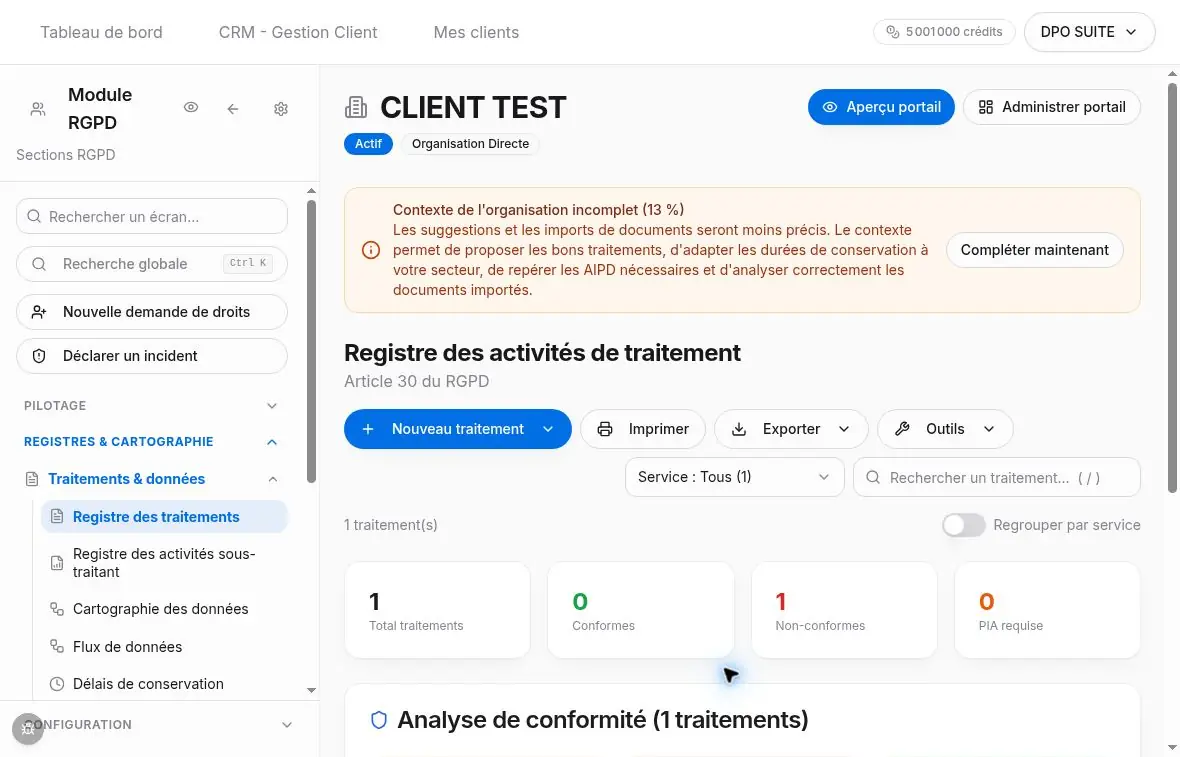Viewport: 1180px width, 757px height.
Task: Click the Administrer portail button
Action: (x=1051, y=107)
